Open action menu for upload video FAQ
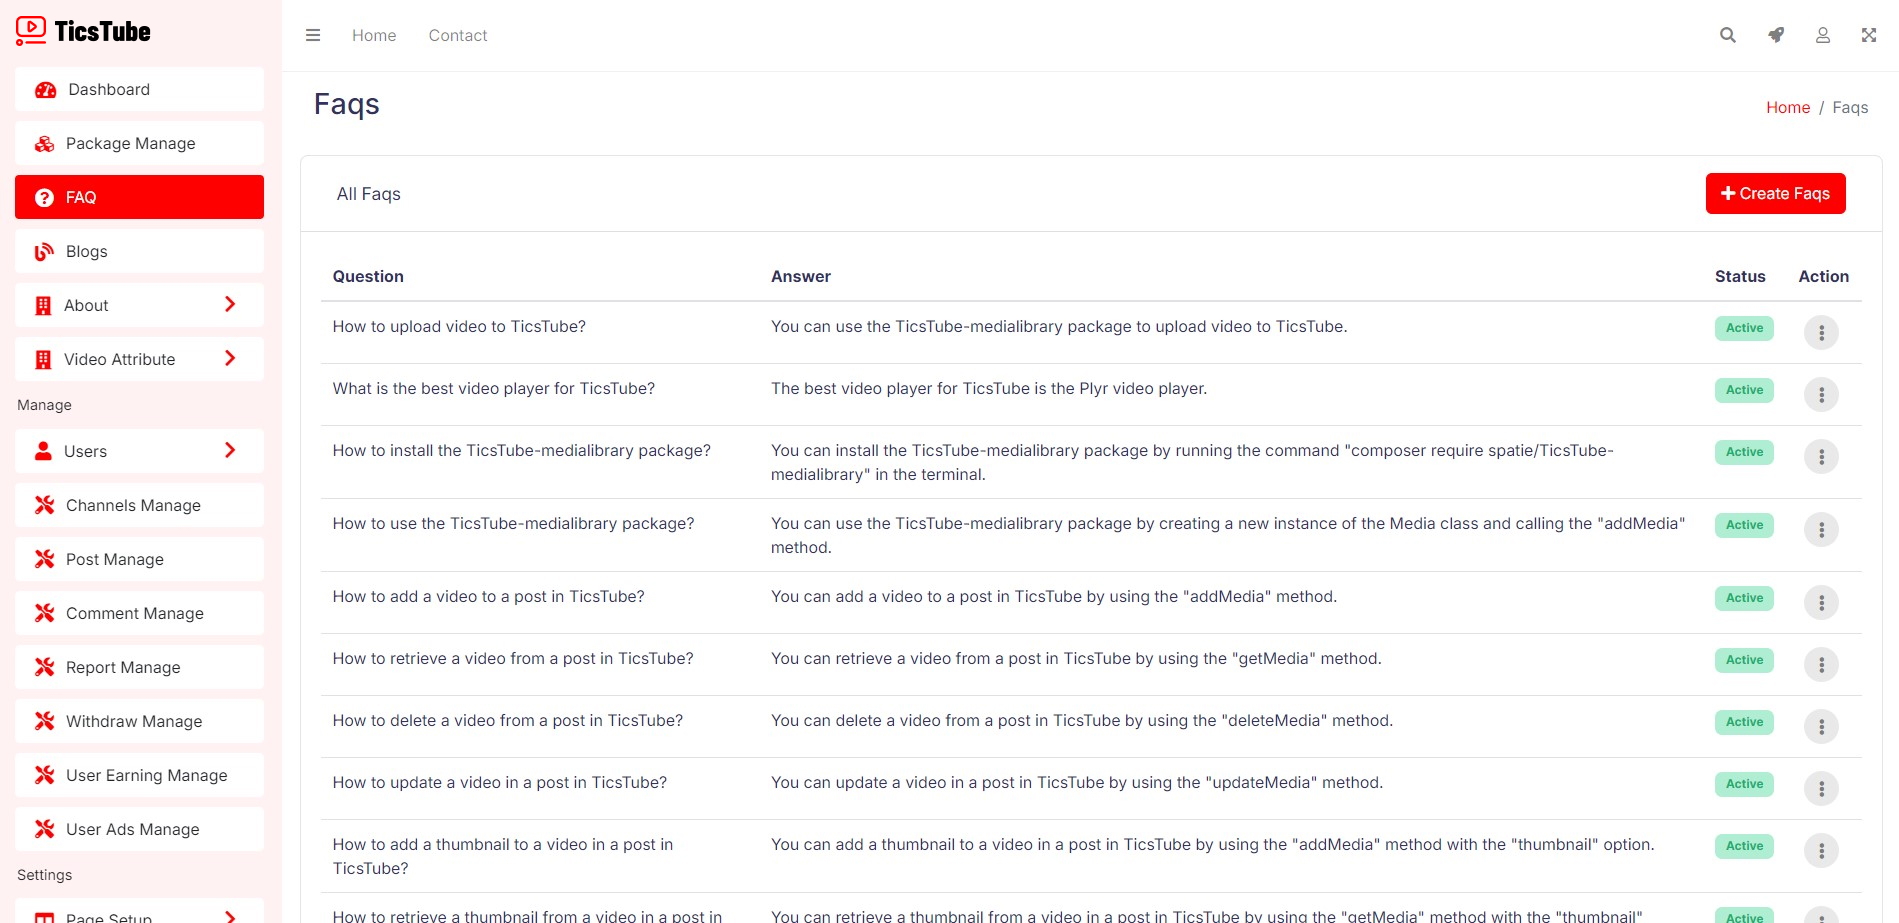Screen dimensions: 1899x923 tap(1820, 333)
